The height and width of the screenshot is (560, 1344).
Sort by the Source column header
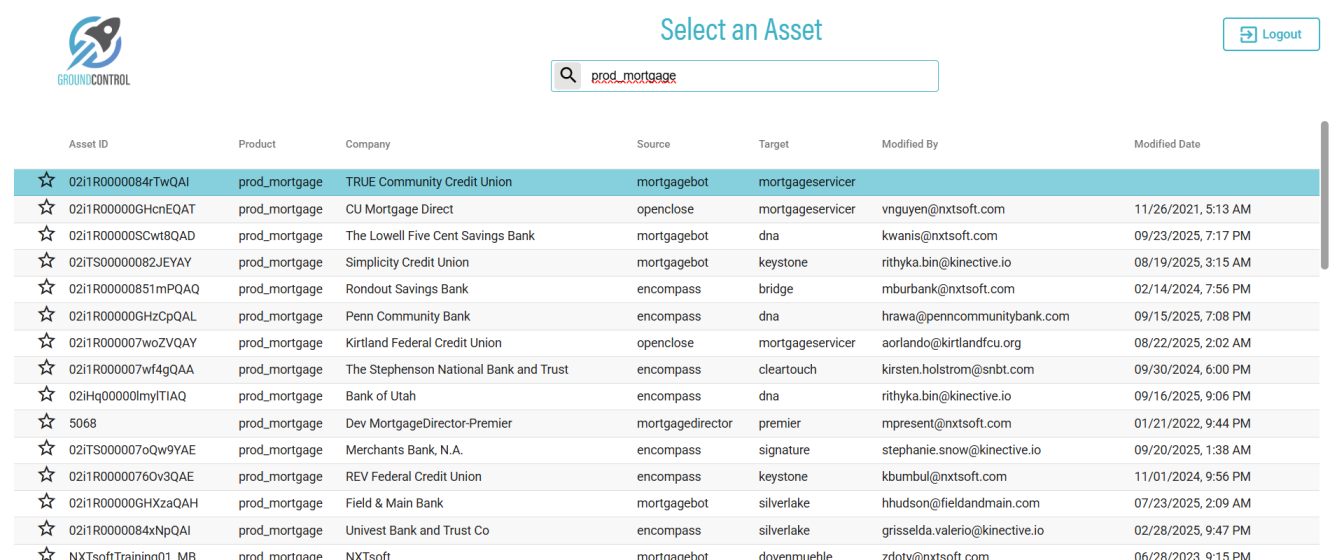tap(653, 144)
